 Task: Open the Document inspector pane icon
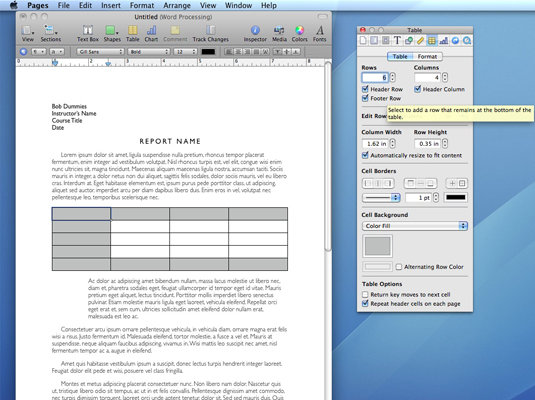click(x=363, y=41)
